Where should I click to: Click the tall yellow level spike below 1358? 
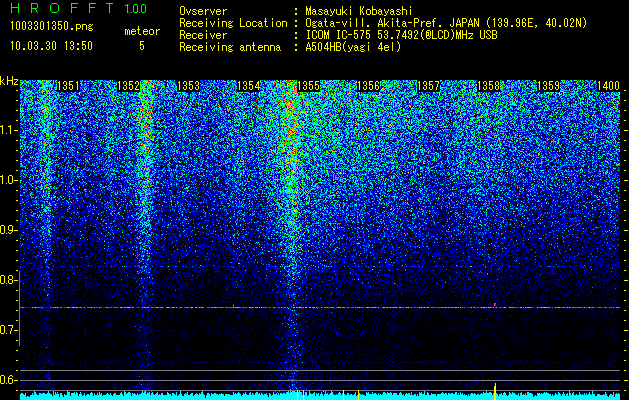pos(495,392)
